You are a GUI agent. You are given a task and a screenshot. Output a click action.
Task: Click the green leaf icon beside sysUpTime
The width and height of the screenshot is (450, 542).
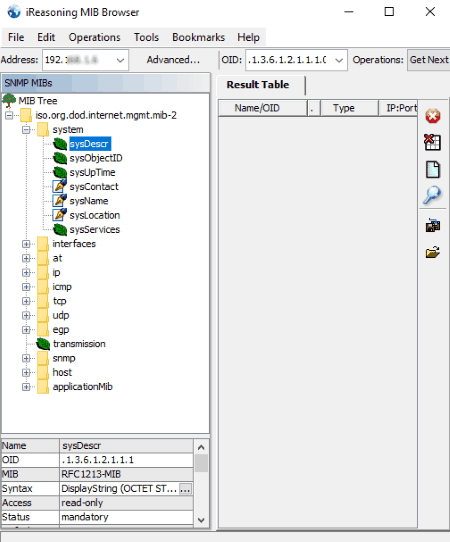60,172
